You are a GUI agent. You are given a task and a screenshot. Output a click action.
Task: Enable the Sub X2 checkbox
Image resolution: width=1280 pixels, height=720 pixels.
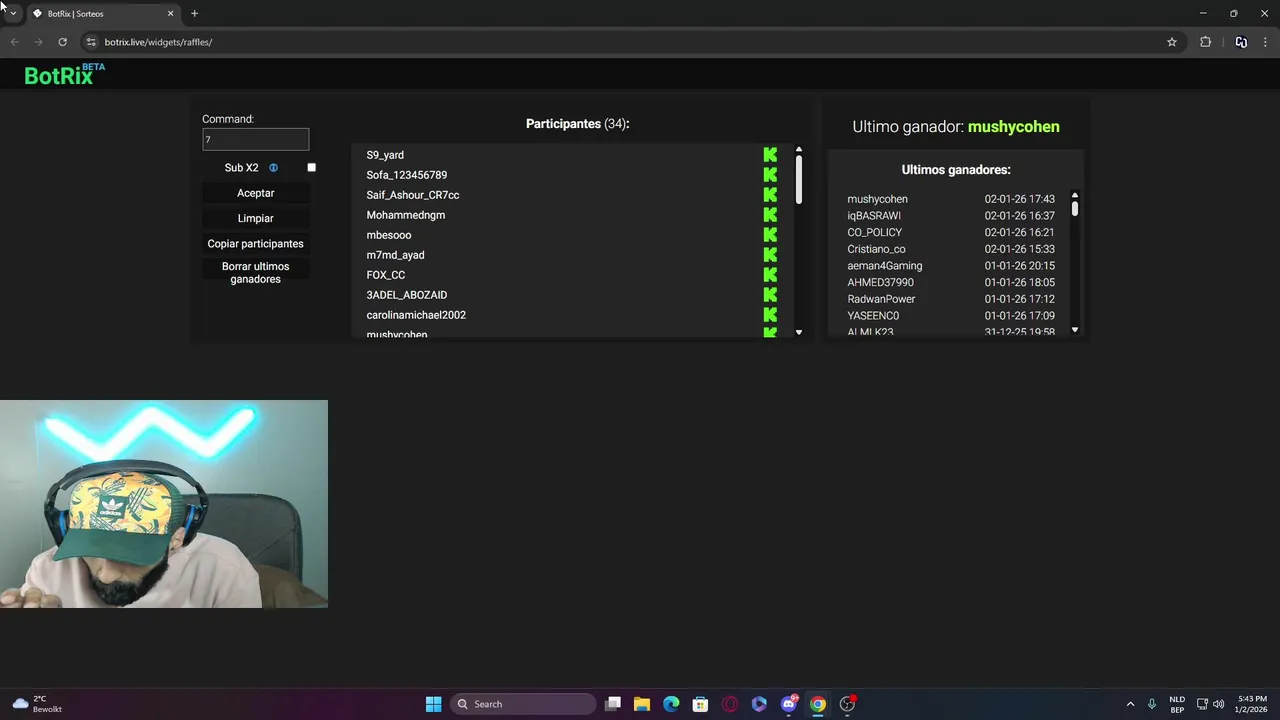pyautogui.click(x=311, y=168)
